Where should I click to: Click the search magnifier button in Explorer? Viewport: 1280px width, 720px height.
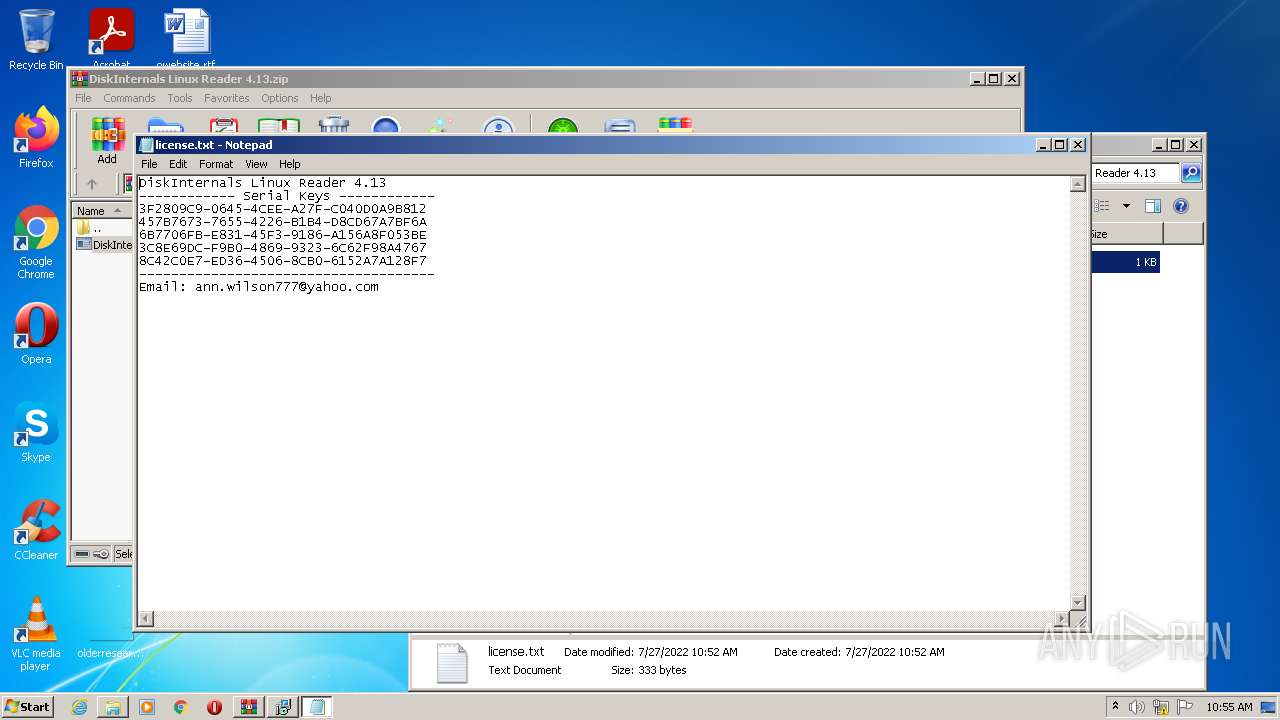(1191, 173)
